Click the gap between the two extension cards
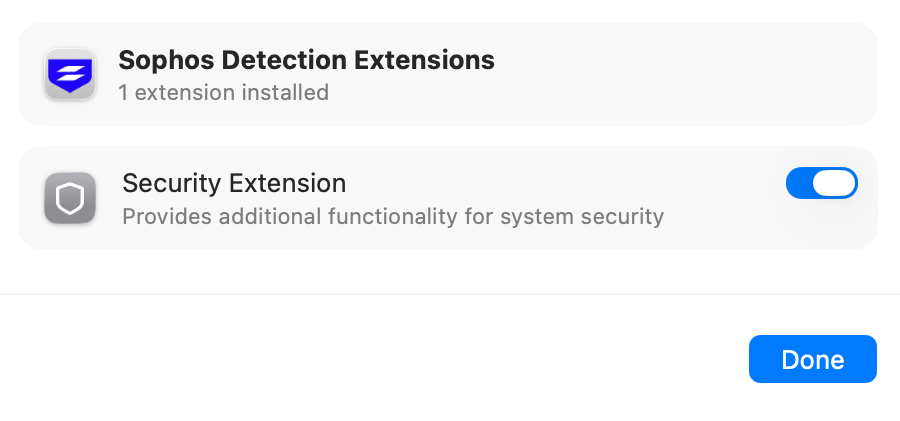The image size is (900, 421). 450,136
